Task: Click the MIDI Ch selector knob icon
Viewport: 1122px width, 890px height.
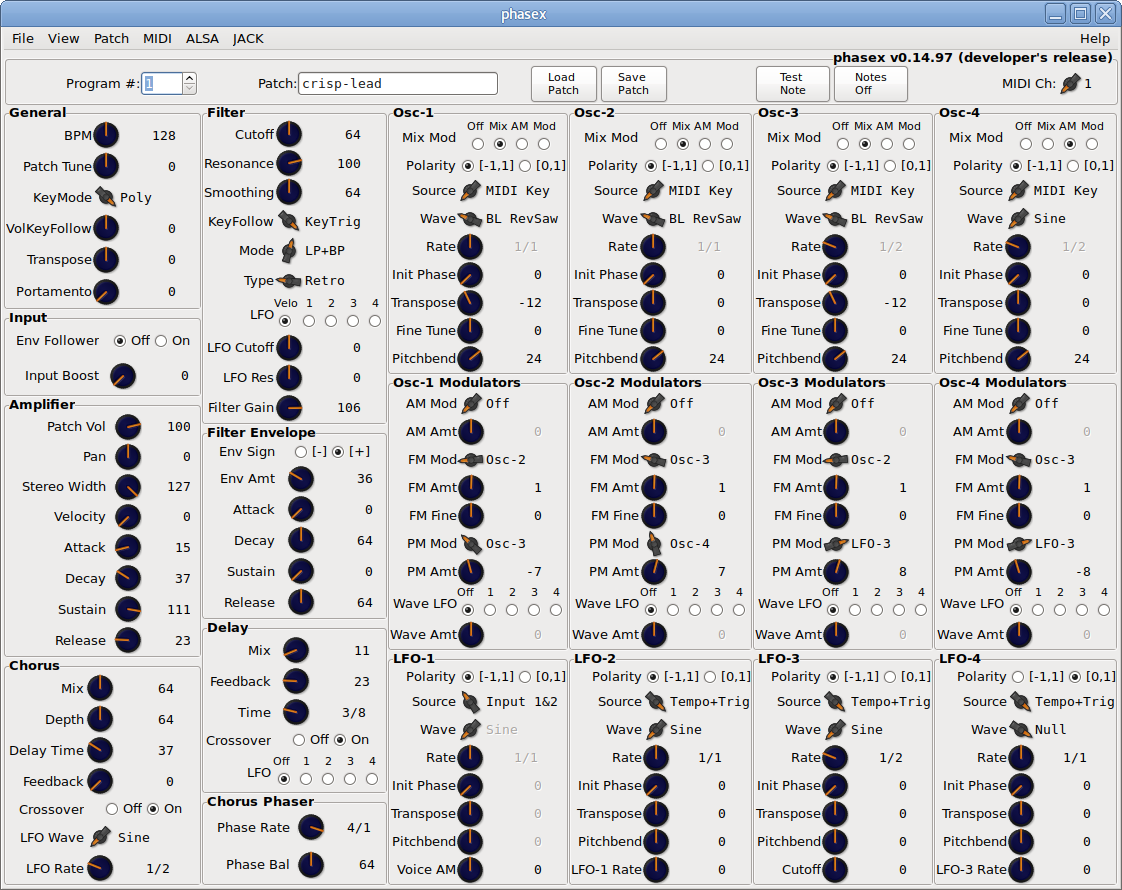Action: pyautogui.click(x=1070, y=83)
